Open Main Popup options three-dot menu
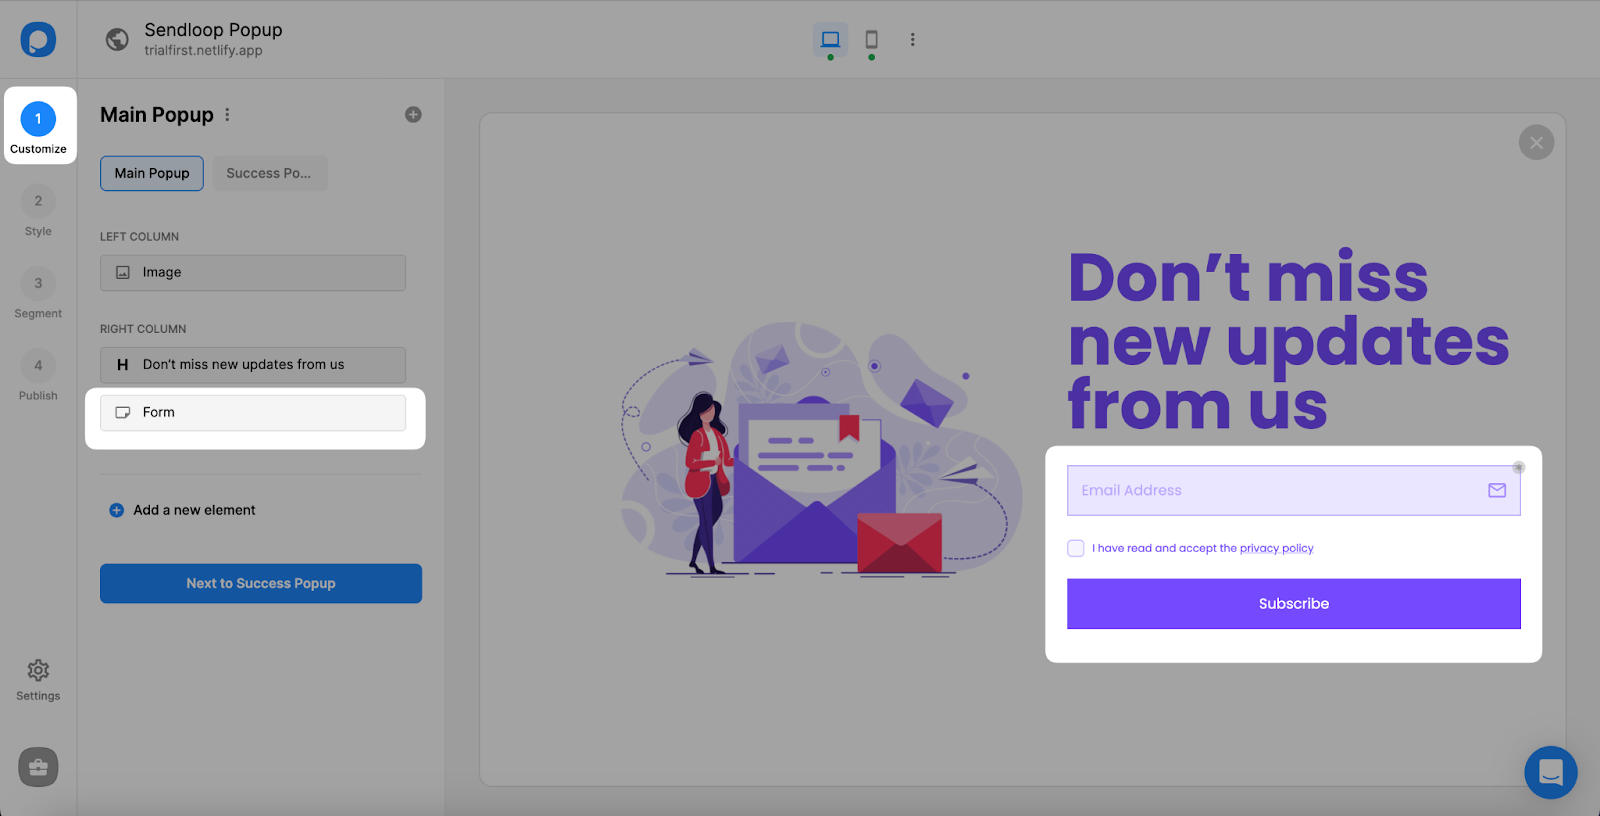This screenshot has width=1600, height=816. [227, 115]
